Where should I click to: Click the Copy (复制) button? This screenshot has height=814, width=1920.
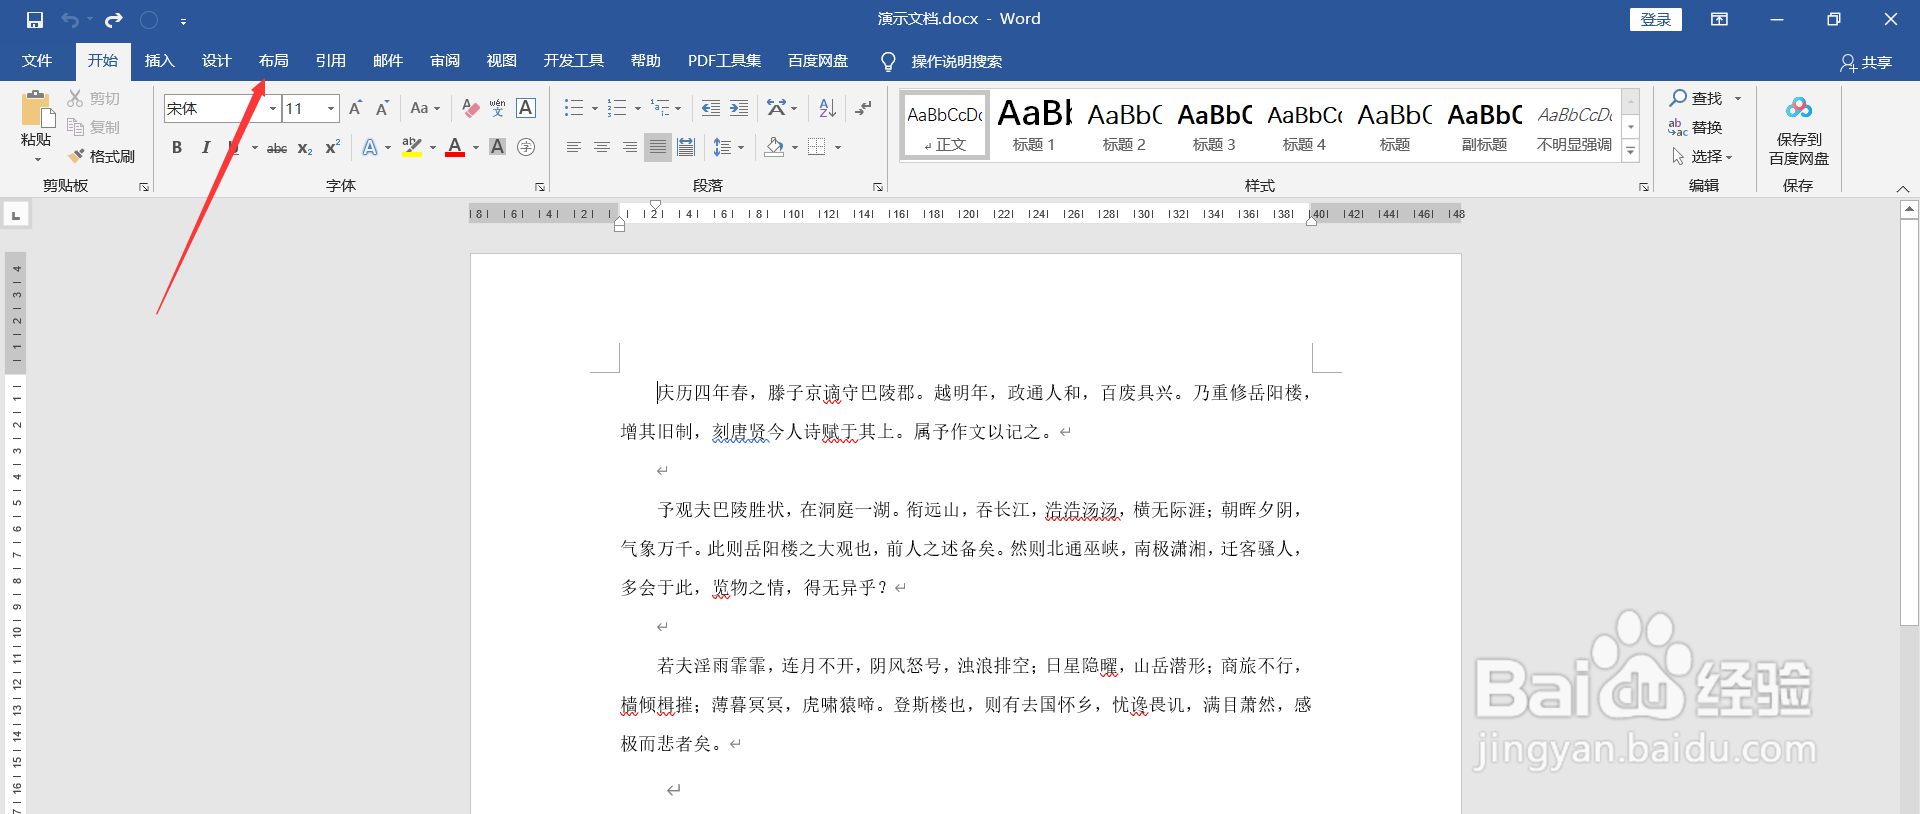pos(94,127)
